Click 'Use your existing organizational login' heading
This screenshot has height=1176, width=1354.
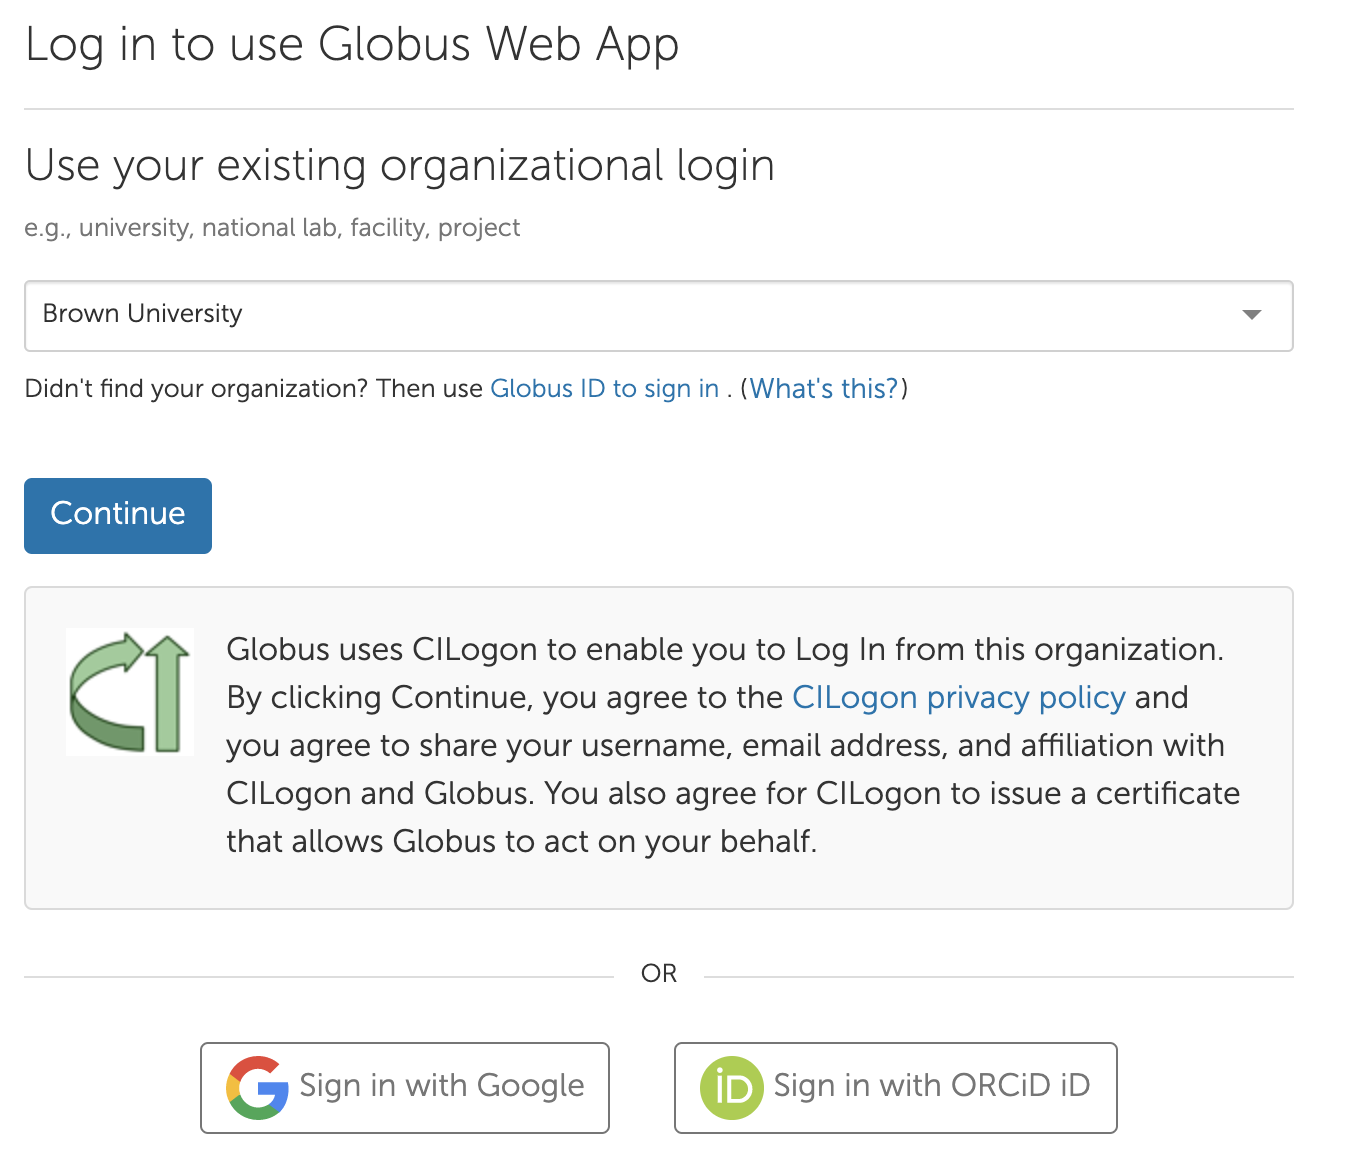click(400, 167)
